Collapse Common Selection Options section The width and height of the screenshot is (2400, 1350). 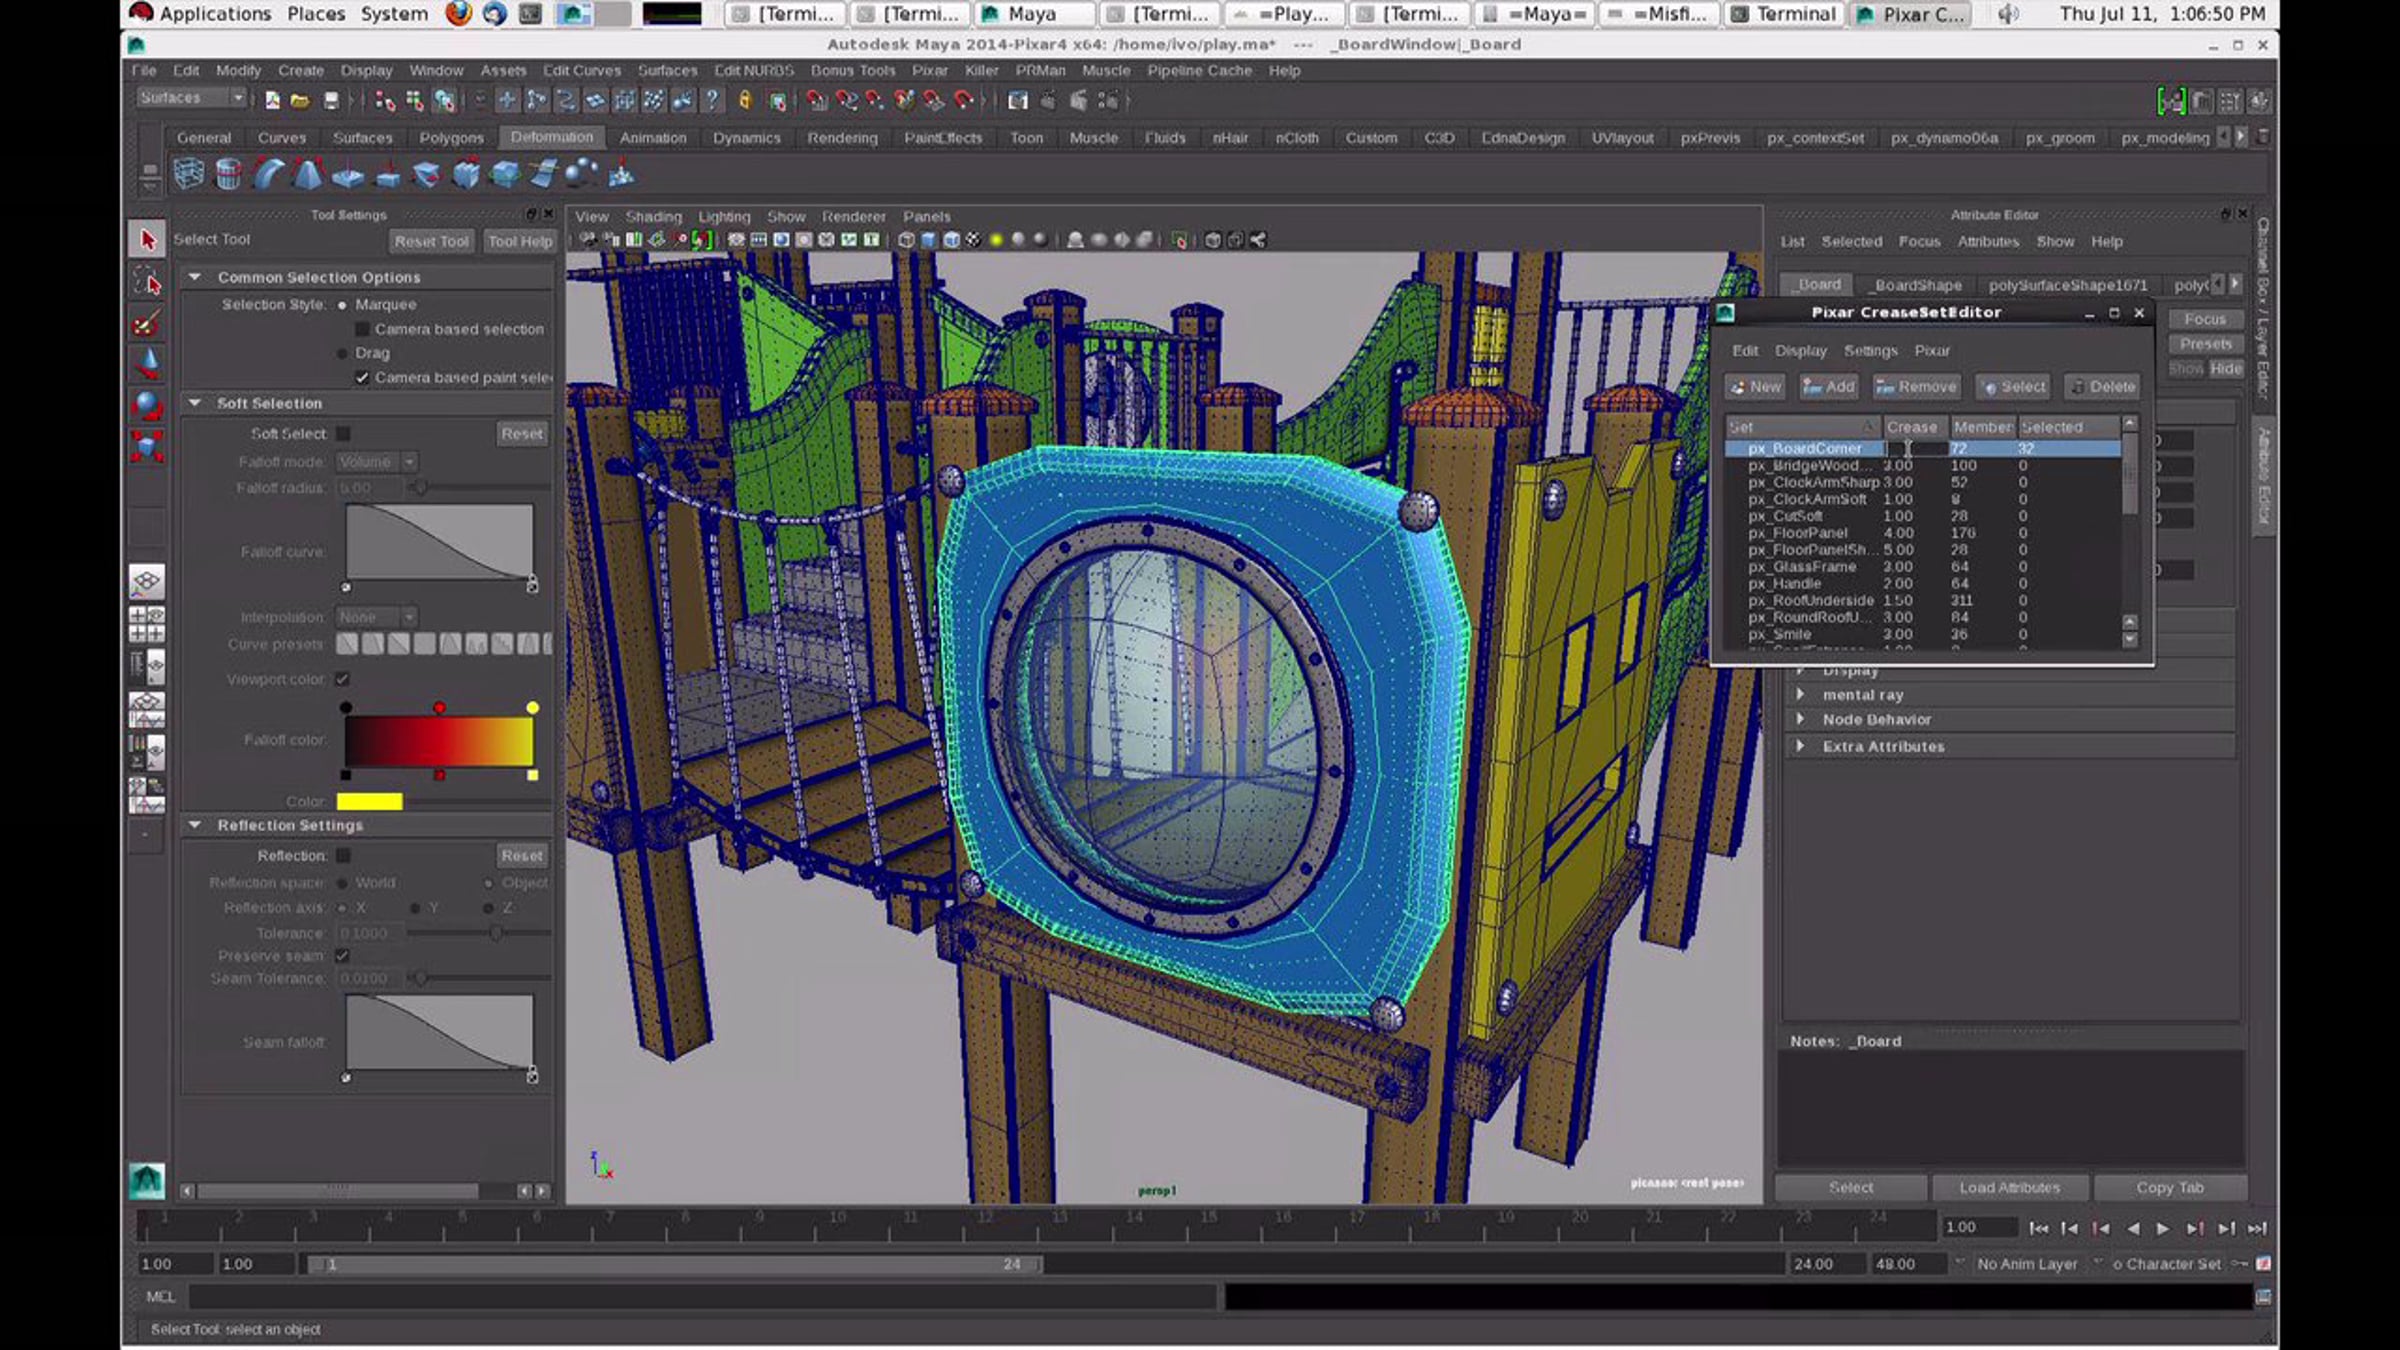195,277
